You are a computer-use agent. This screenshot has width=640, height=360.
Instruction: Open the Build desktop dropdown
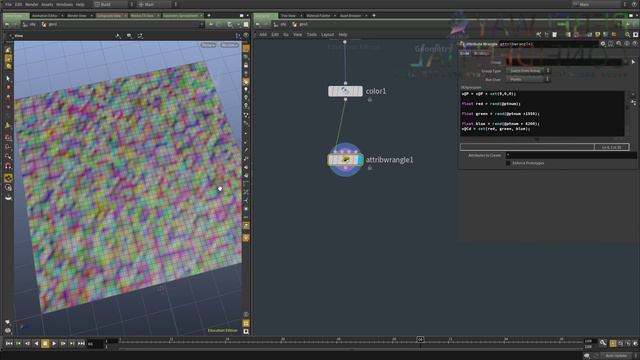tap(114, 4)
